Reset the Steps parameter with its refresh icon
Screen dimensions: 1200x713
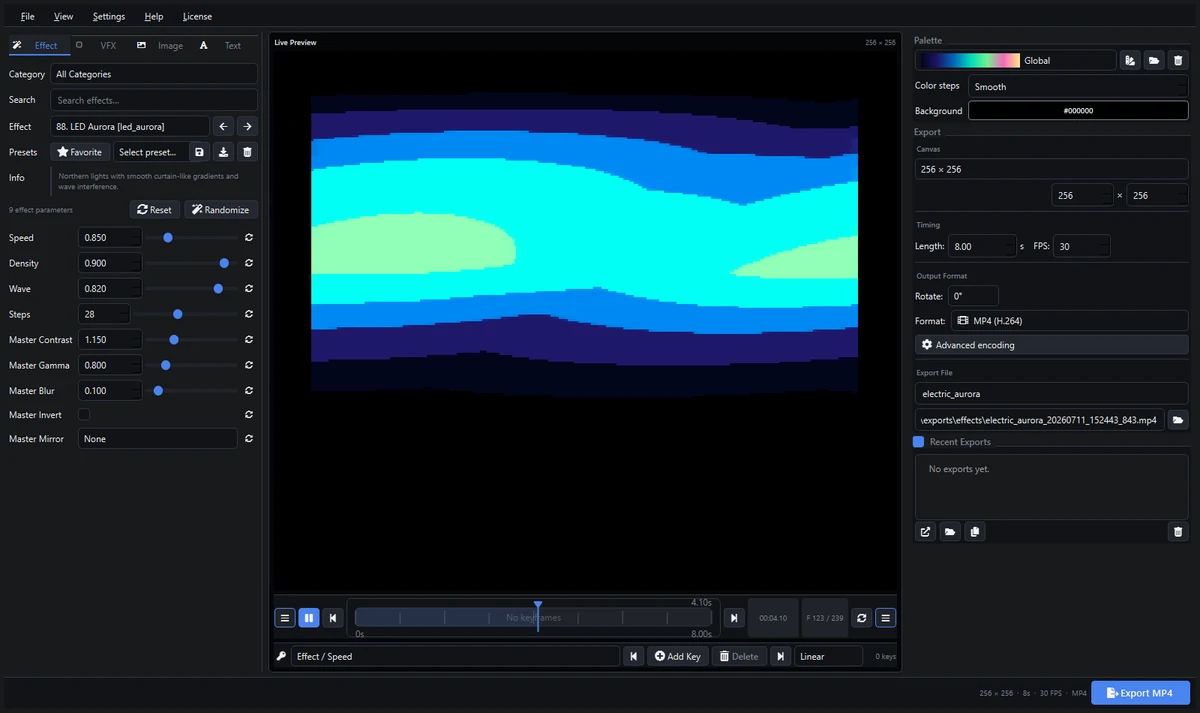(248, 314)
